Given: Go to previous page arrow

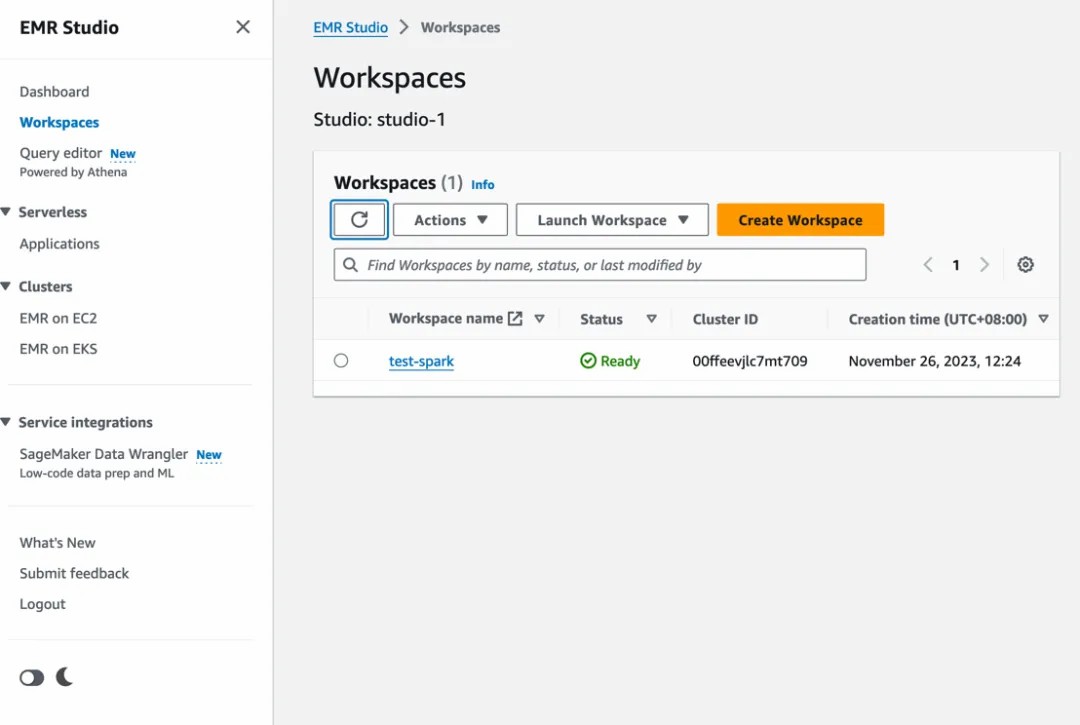Looking at the screenshot, I should click(x=928, y=265).
